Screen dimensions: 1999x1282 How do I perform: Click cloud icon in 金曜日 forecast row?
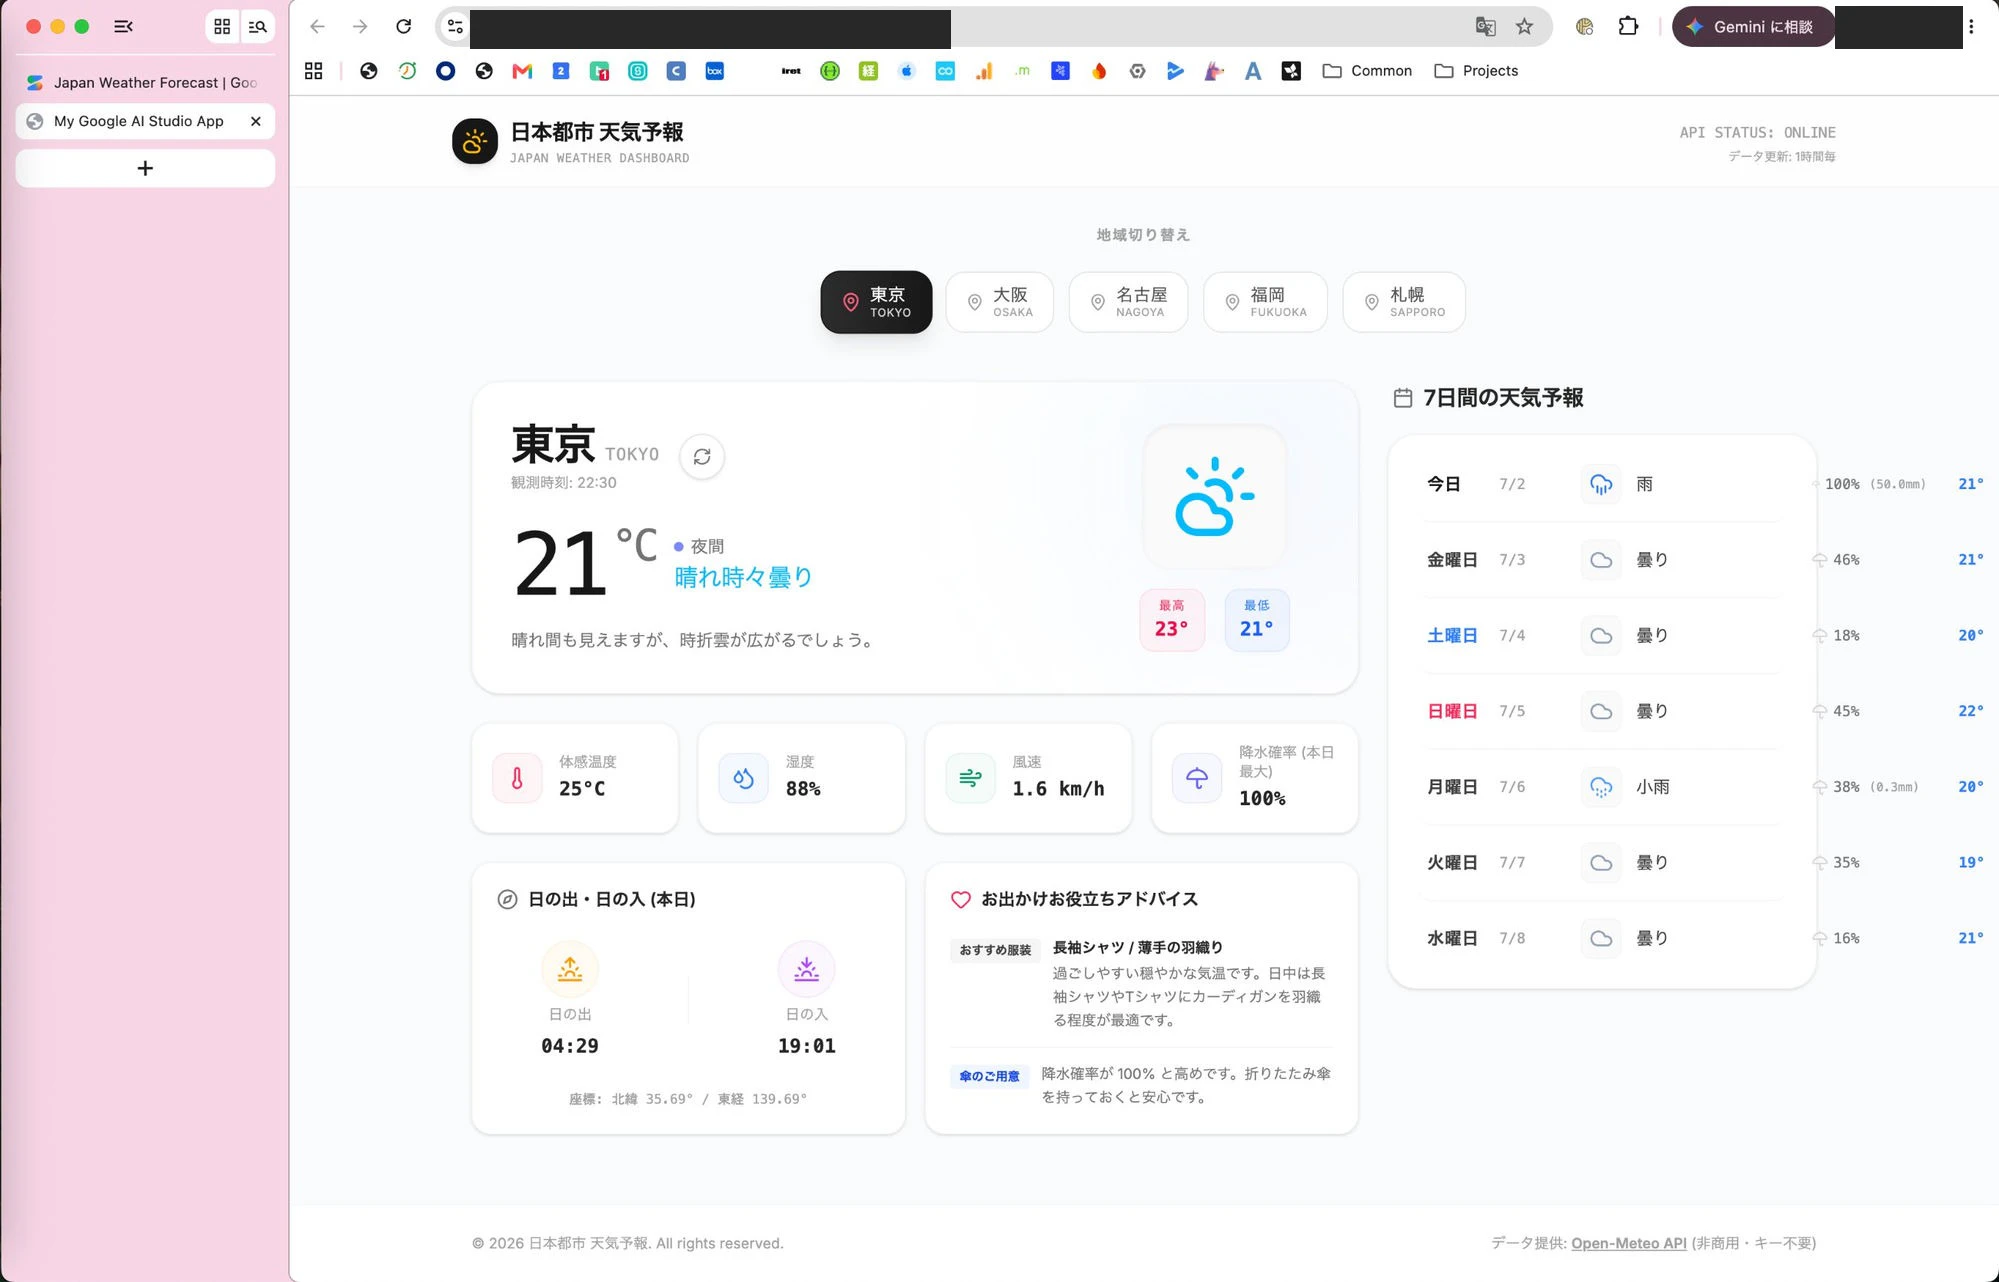pos(1601,560)
